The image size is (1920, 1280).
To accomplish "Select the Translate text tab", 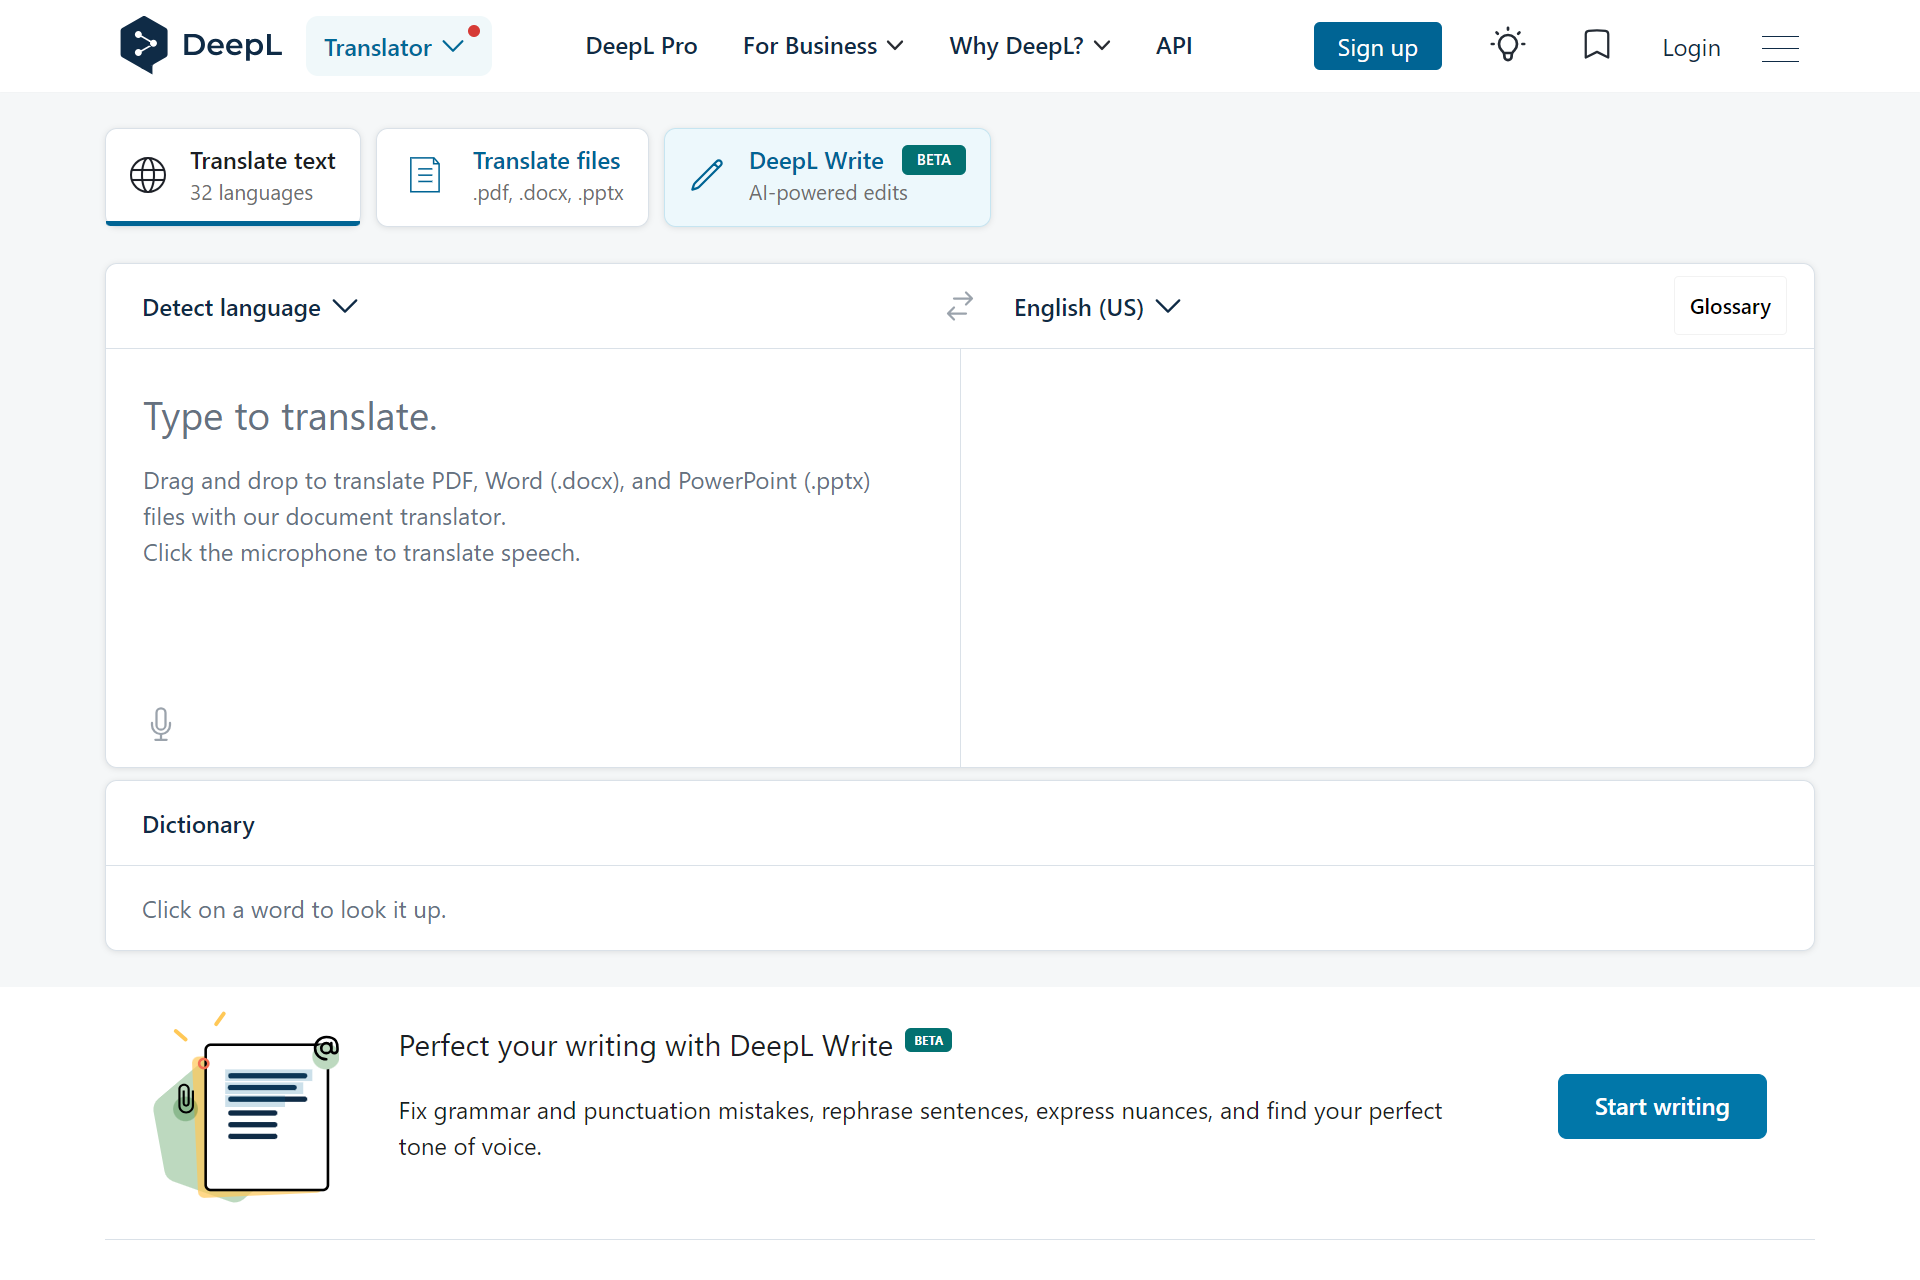I will pos(233,177).
